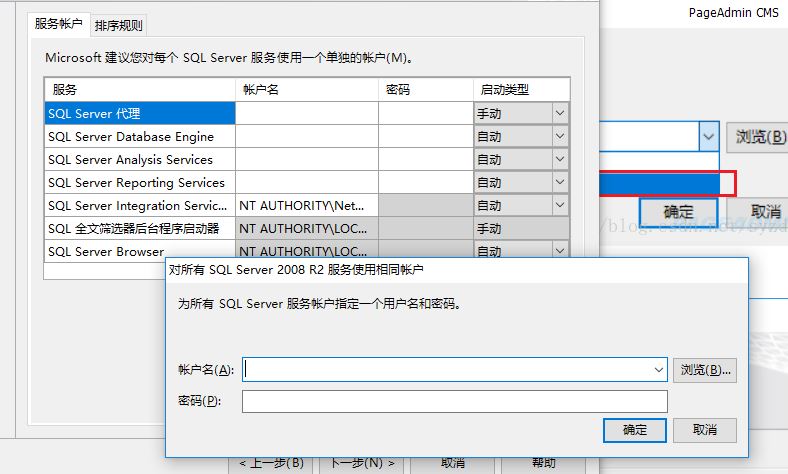Viewport: 788px width, 474px height.
Task: Select SQL Server Reporting Services row
Action: [140, 182]
